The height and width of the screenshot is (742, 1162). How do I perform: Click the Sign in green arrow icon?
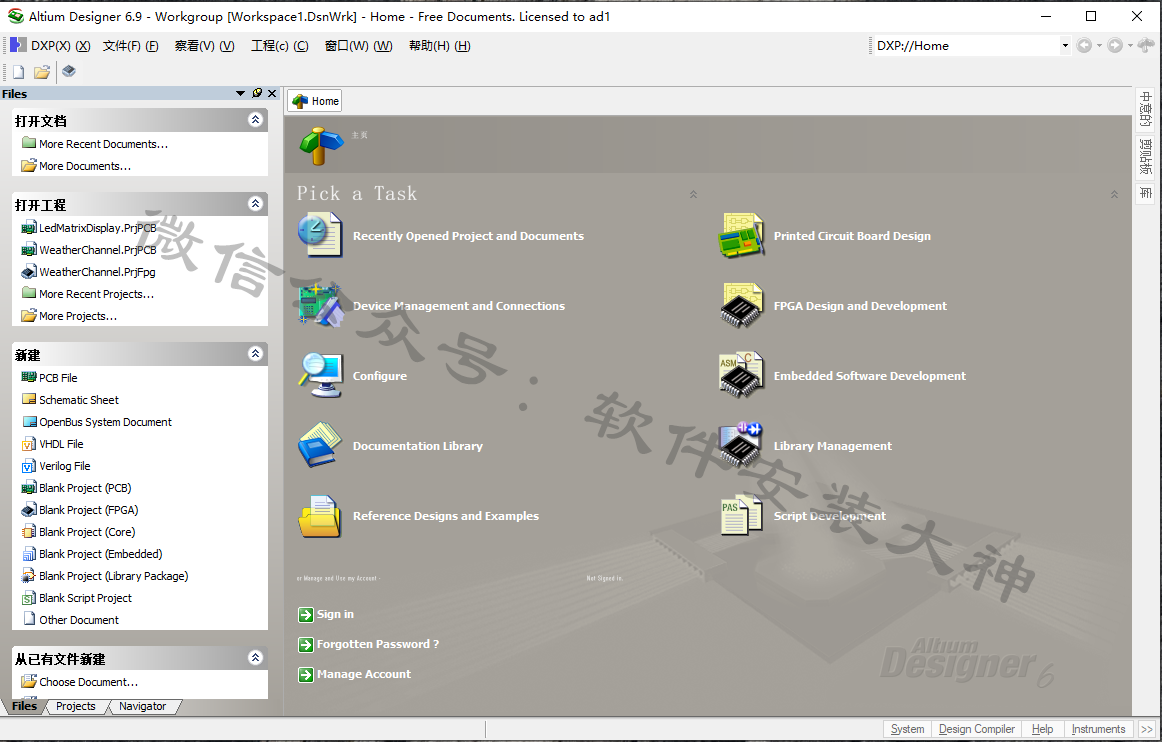coord(306,615)
